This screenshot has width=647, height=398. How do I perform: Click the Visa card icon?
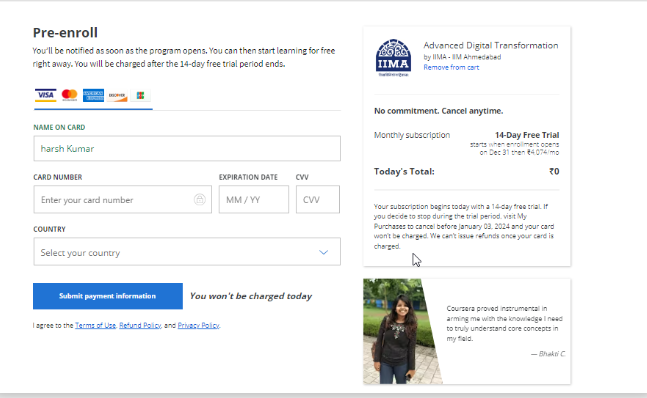[45, 95]
